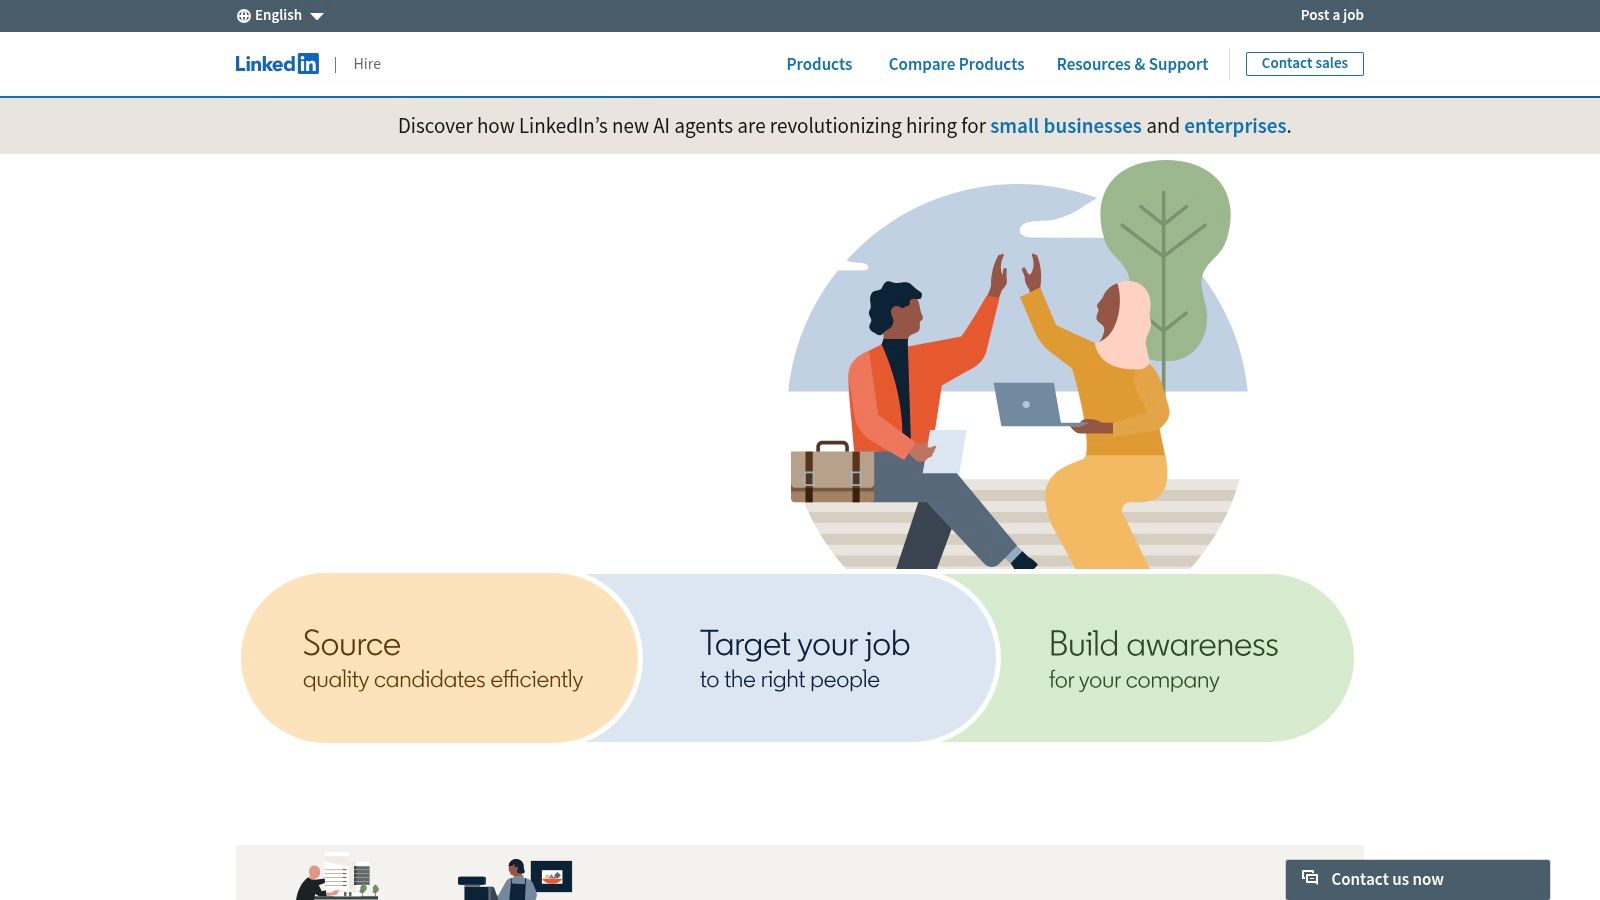Click the LinkedIn logo

point(277,63)
